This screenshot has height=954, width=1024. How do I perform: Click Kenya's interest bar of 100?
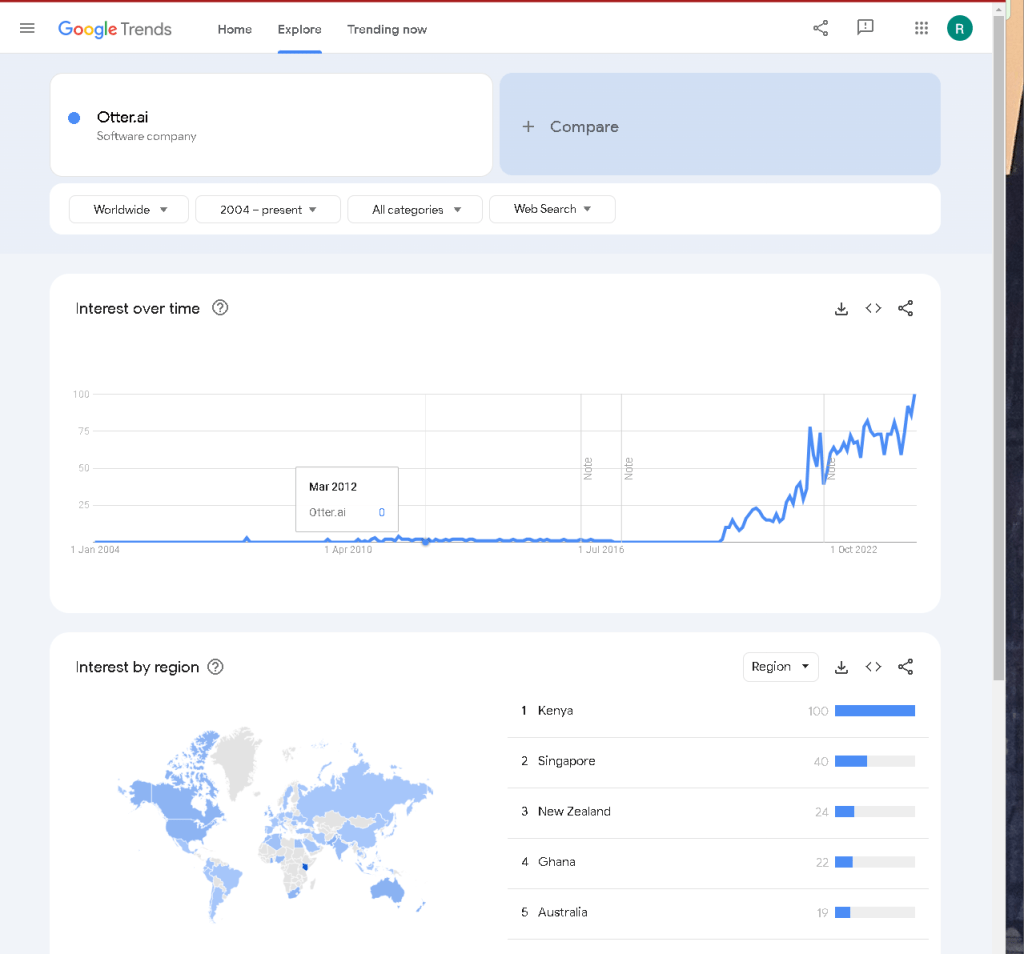874,710
